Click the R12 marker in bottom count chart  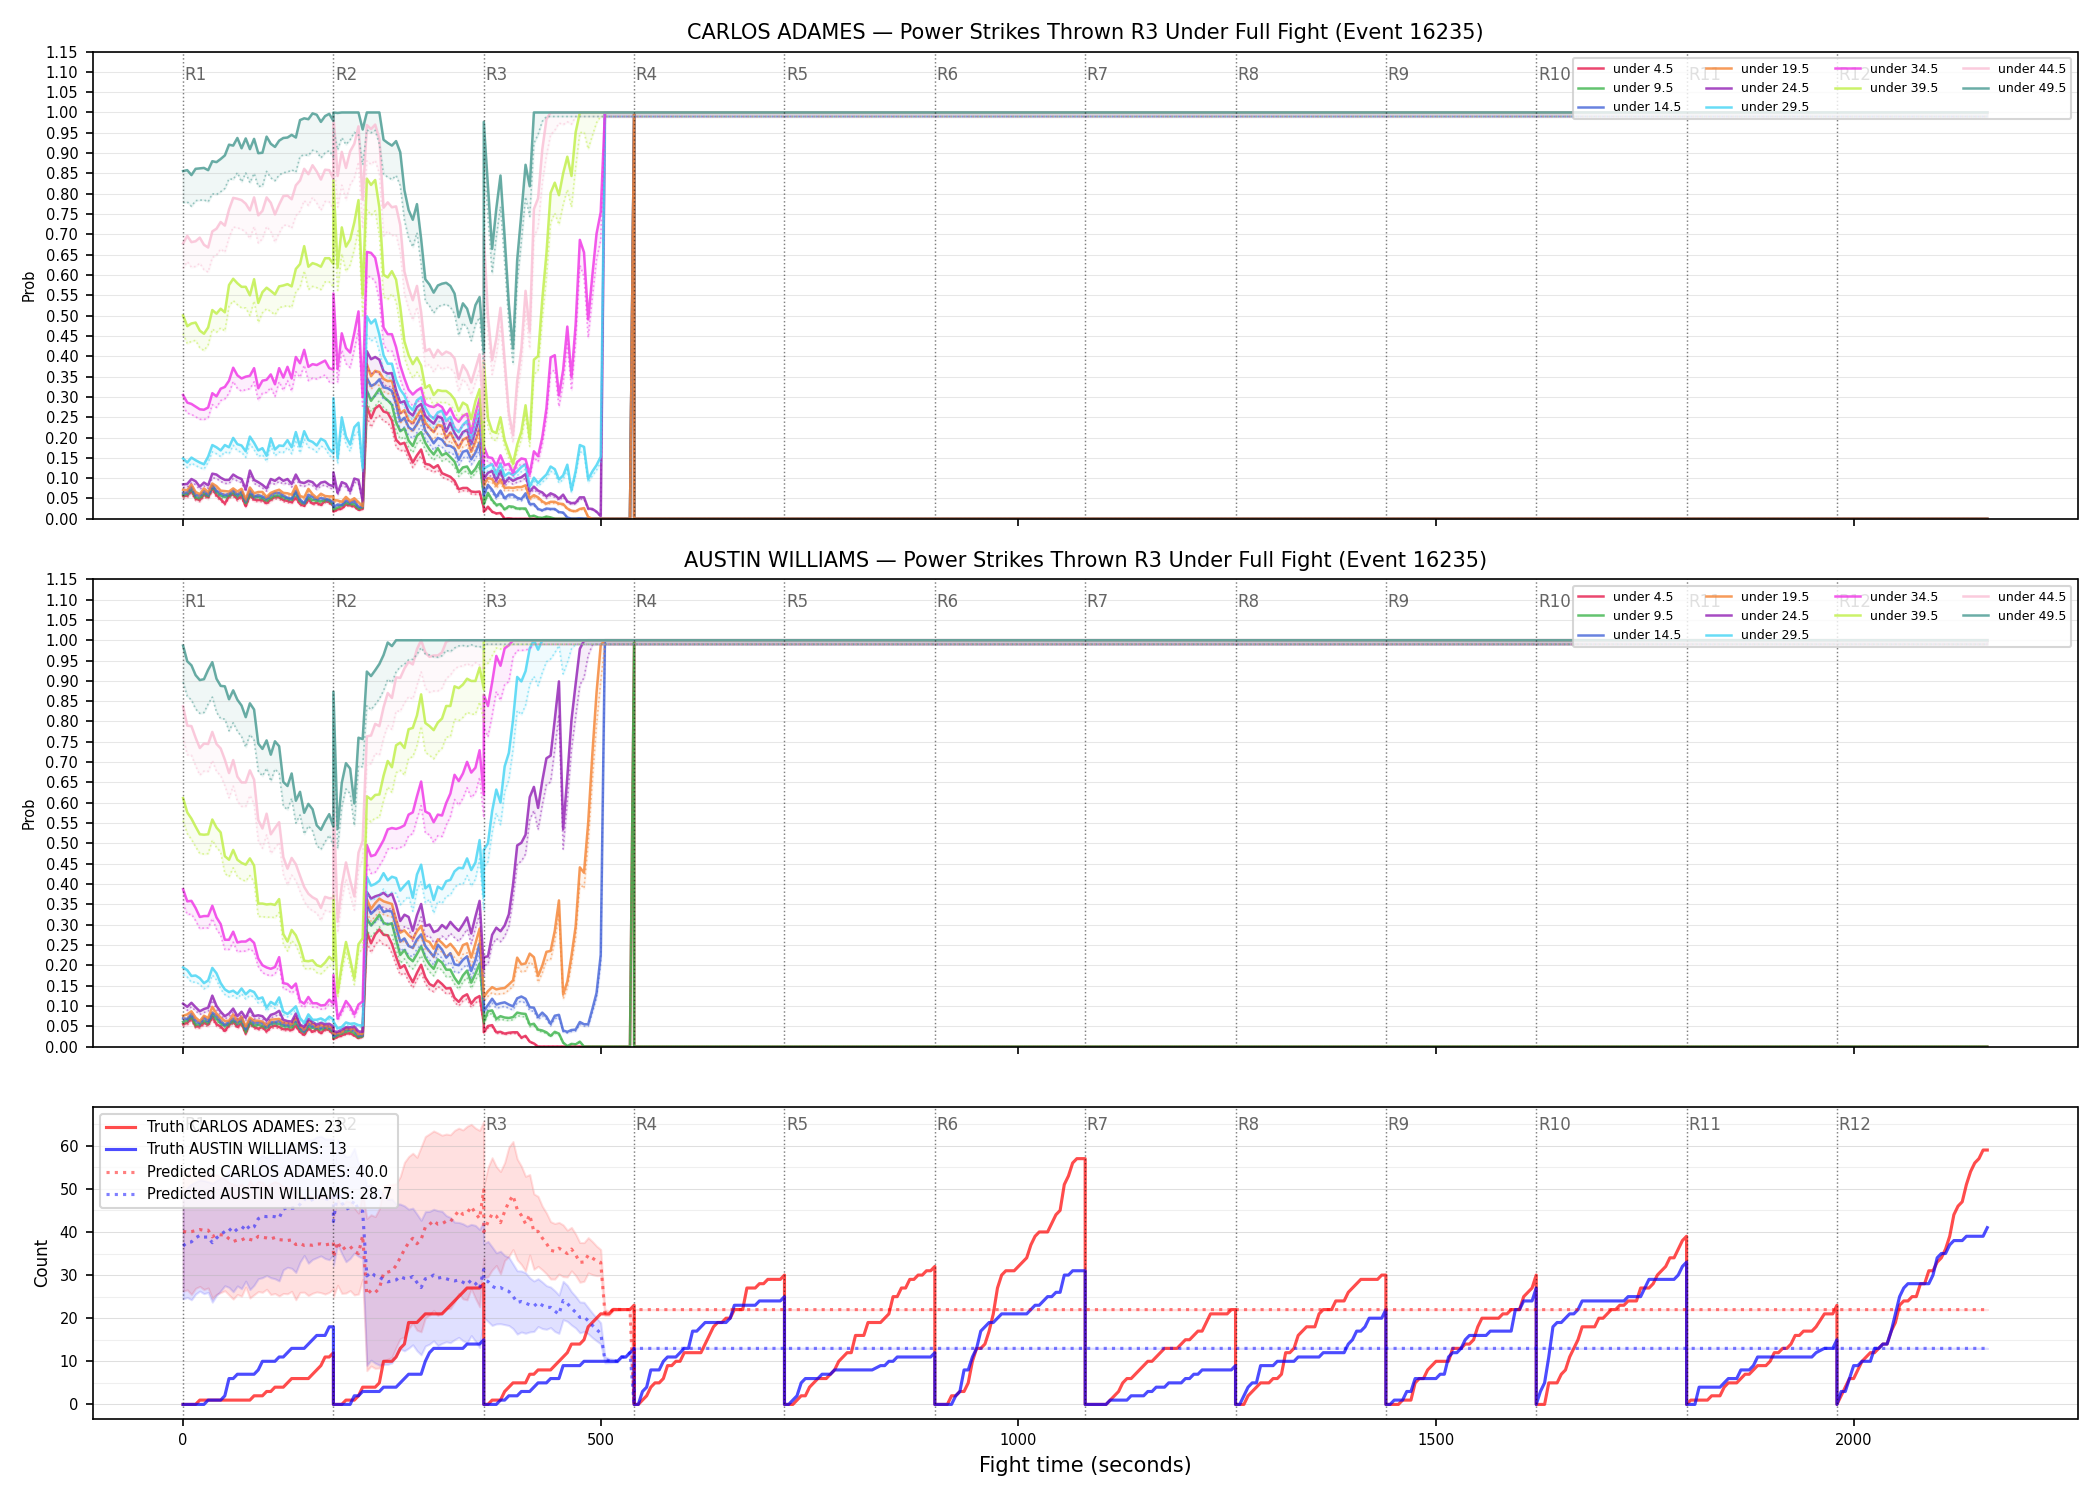pyautogui.click(x=1854, y=1124)
